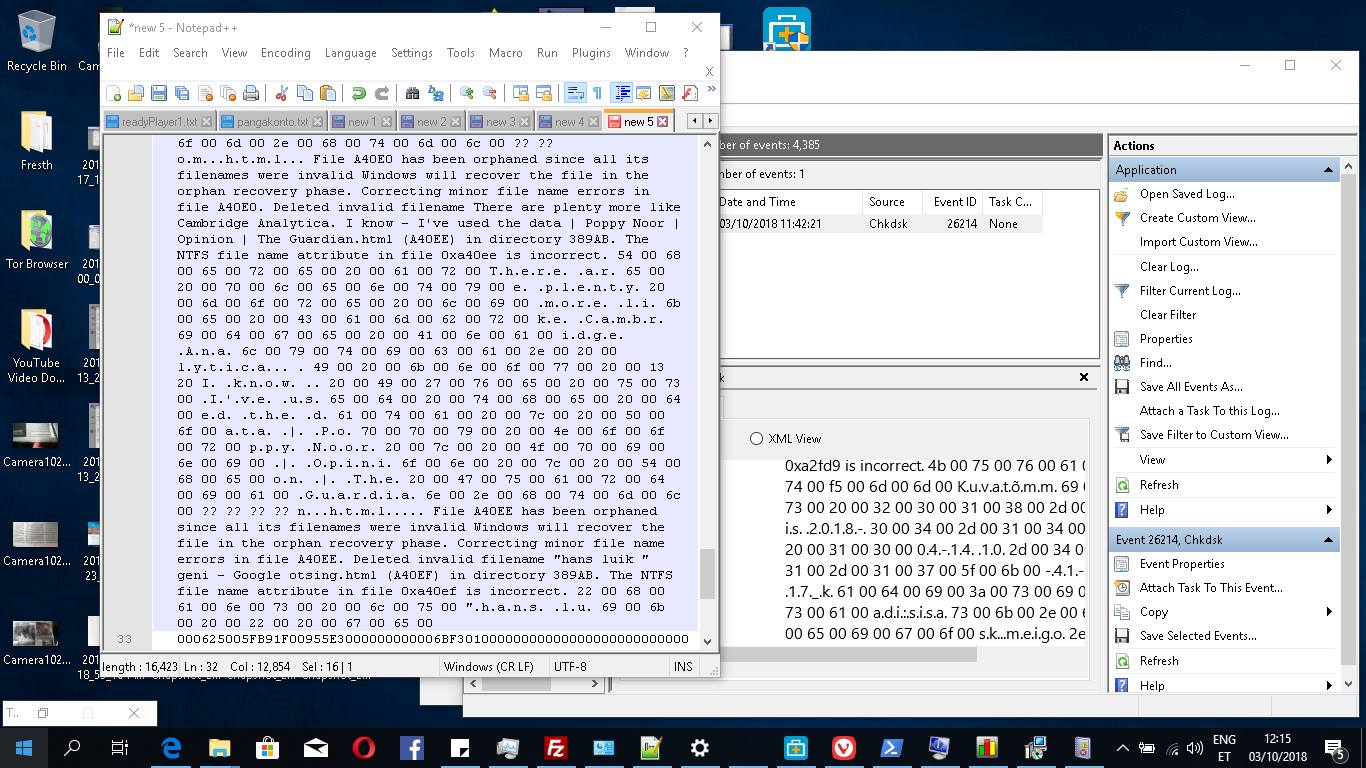Screen dimensions: 1366x768
Task: Open FileZilla from the taskbar
Action: click(x=555, y=747)
